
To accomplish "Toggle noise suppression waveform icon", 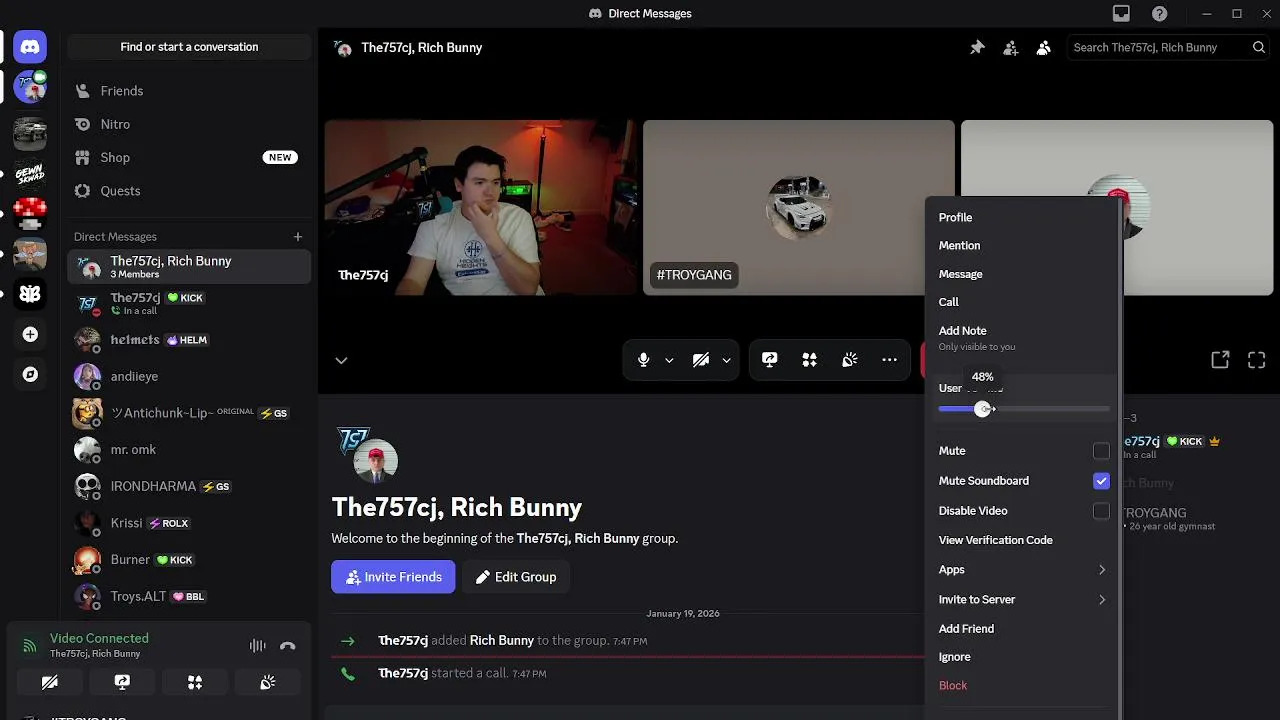I will tap(257, 646).
